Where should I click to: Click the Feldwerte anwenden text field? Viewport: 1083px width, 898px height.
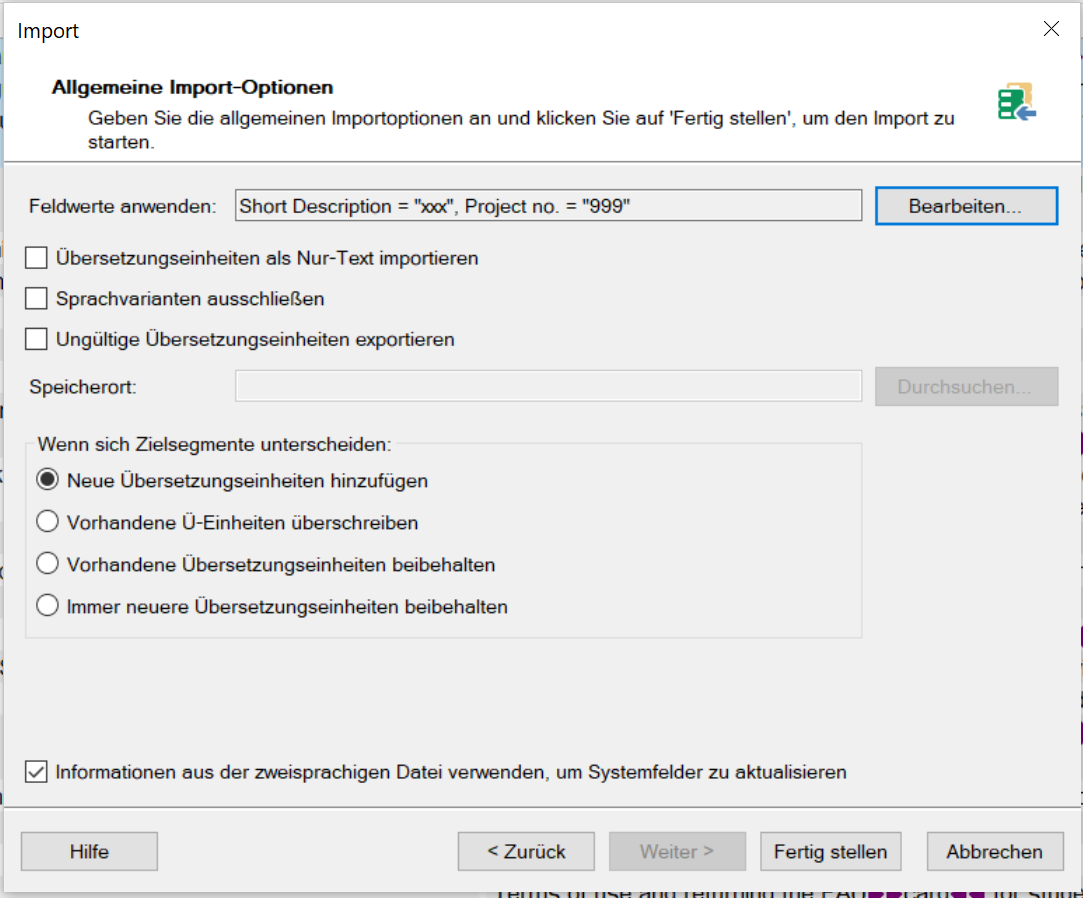[548, 206]
